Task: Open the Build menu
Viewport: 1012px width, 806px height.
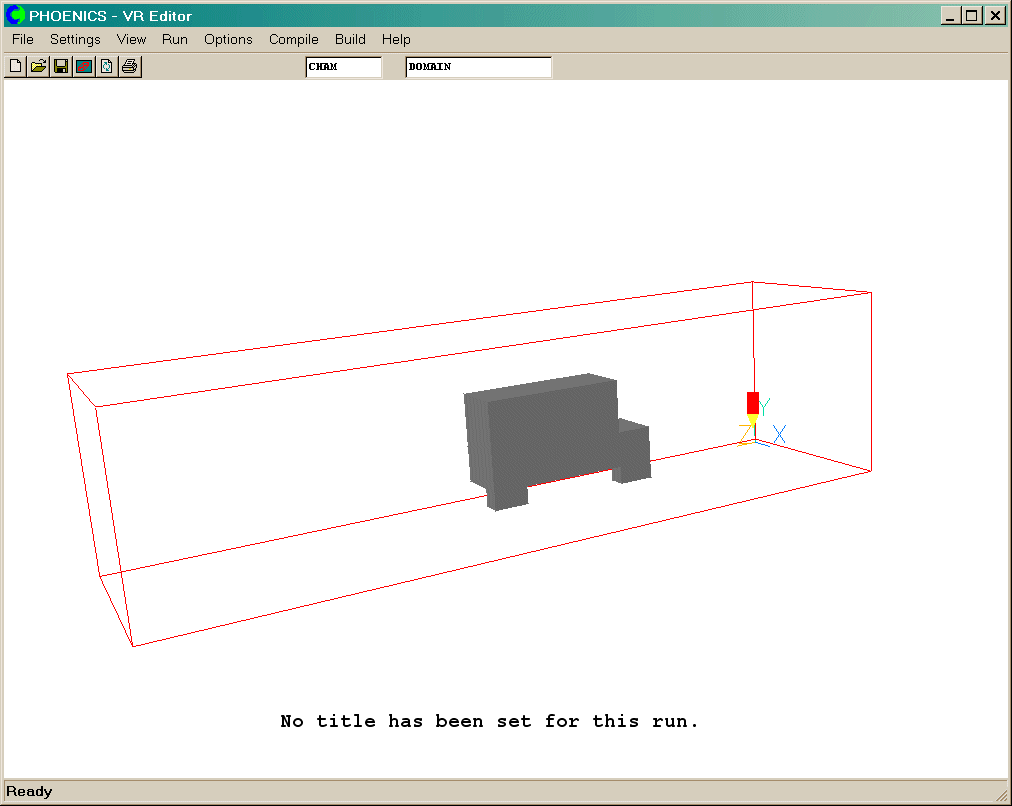Action: click(x=350, y=40)
